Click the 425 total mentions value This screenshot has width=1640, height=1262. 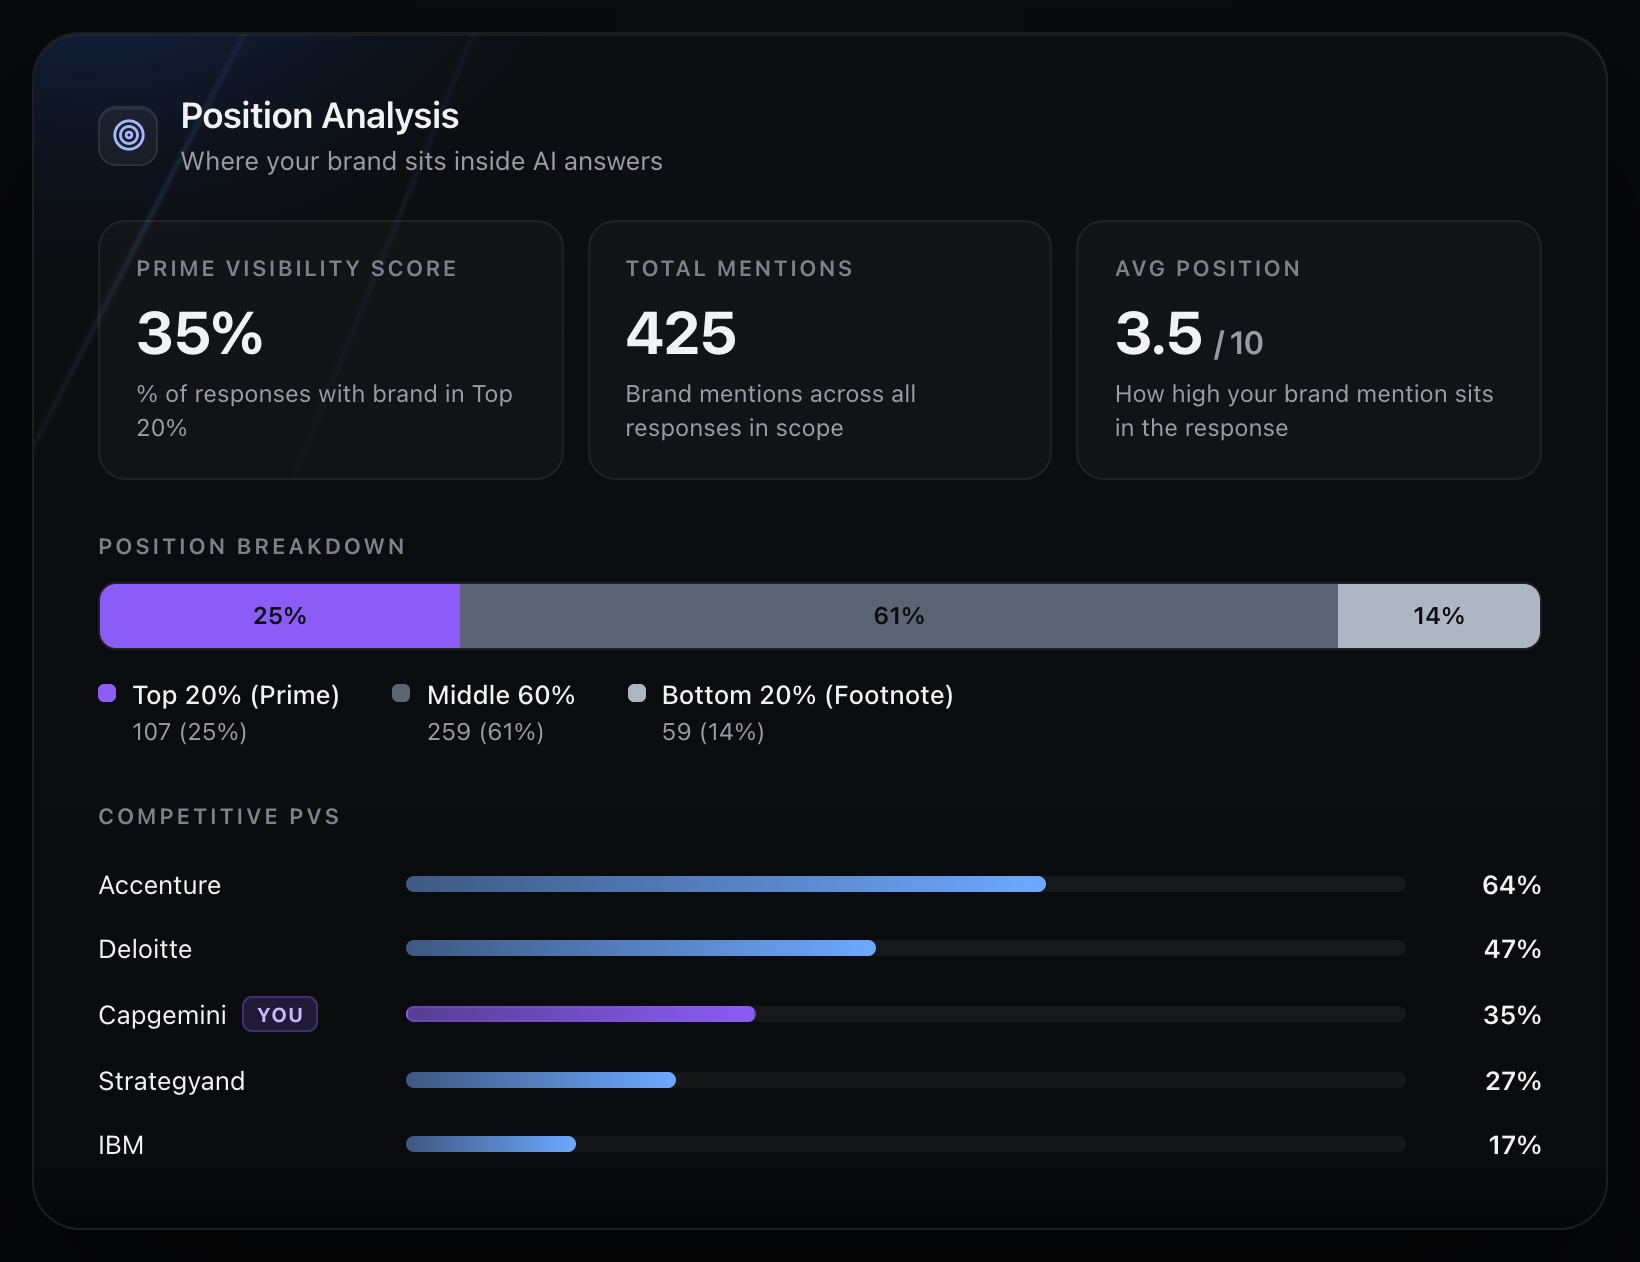point(681,333)
